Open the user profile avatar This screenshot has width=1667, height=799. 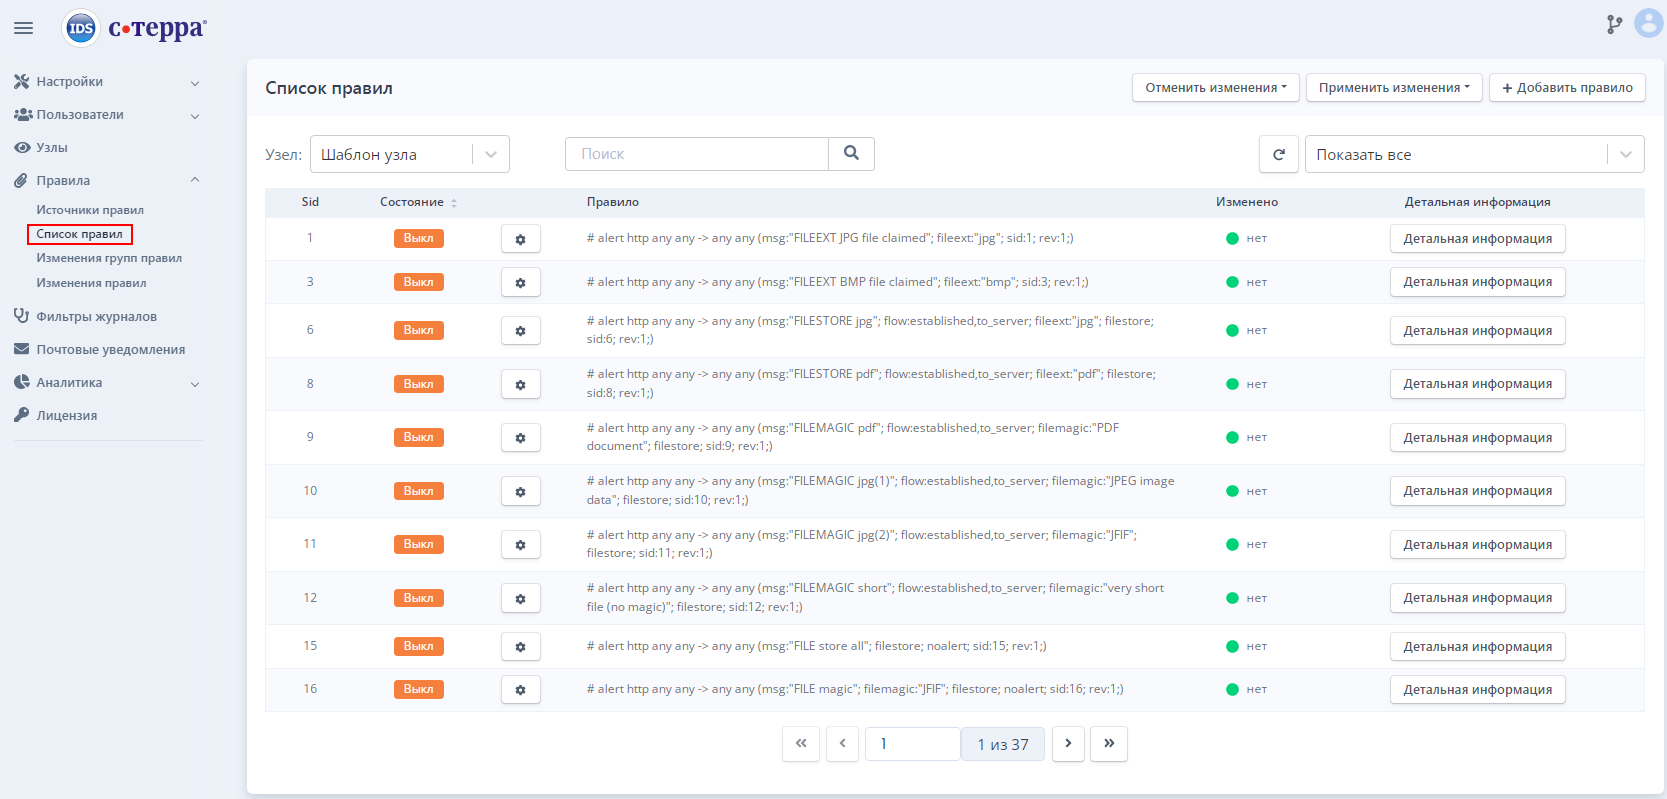1648,23
